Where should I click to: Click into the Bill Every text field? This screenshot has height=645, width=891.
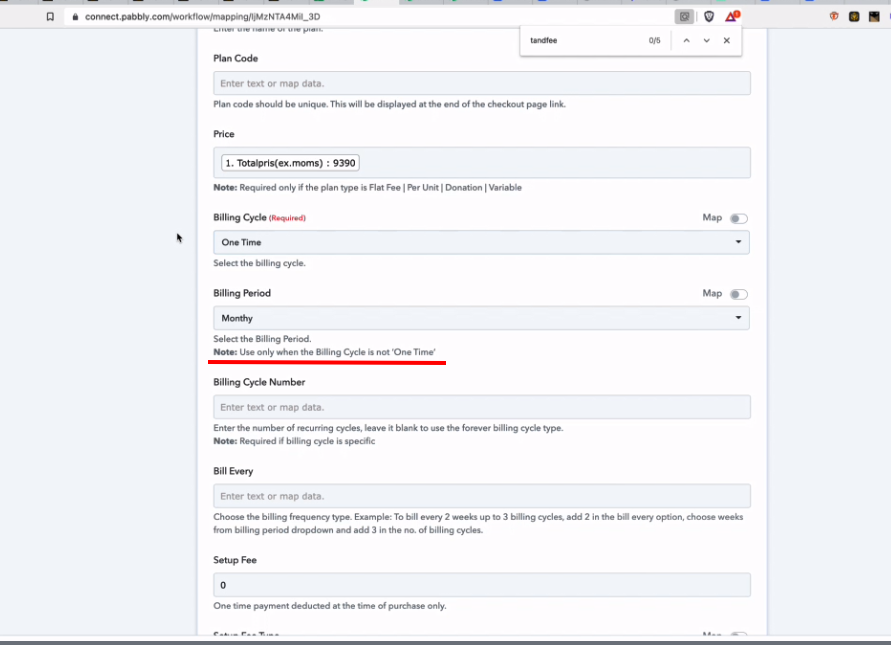tap(481, 496)
